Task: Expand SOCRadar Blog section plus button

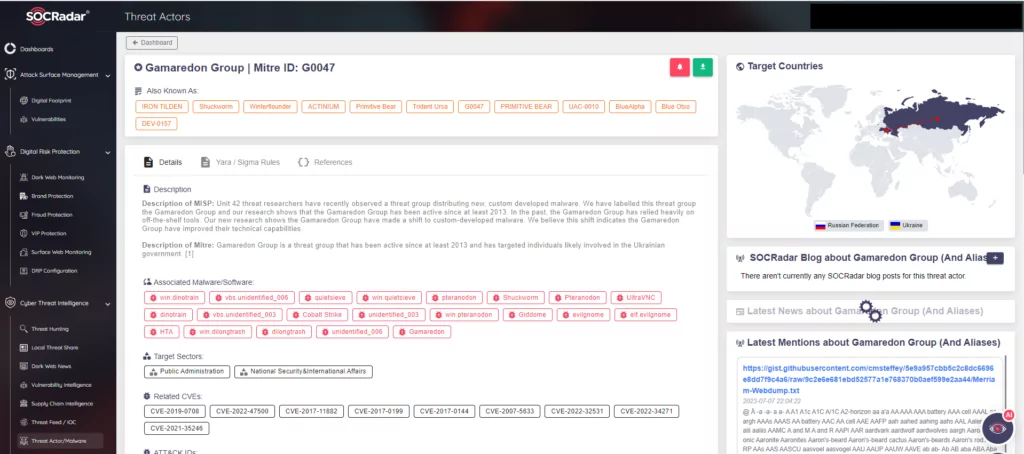Action: tap(995, 258)
